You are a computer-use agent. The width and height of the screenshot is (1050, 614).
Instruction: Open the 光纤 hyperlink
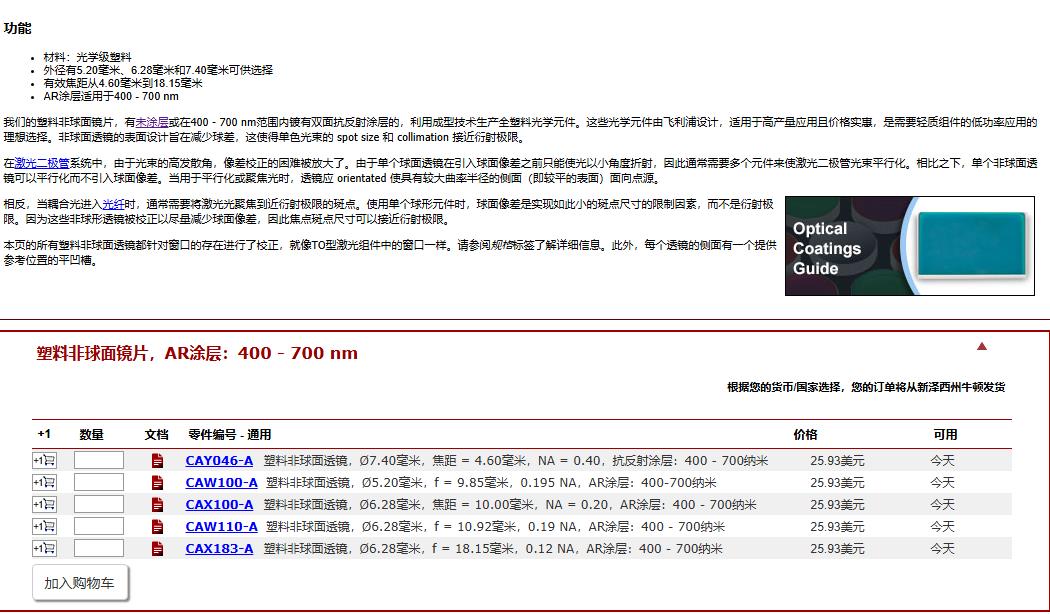[113, 204]
